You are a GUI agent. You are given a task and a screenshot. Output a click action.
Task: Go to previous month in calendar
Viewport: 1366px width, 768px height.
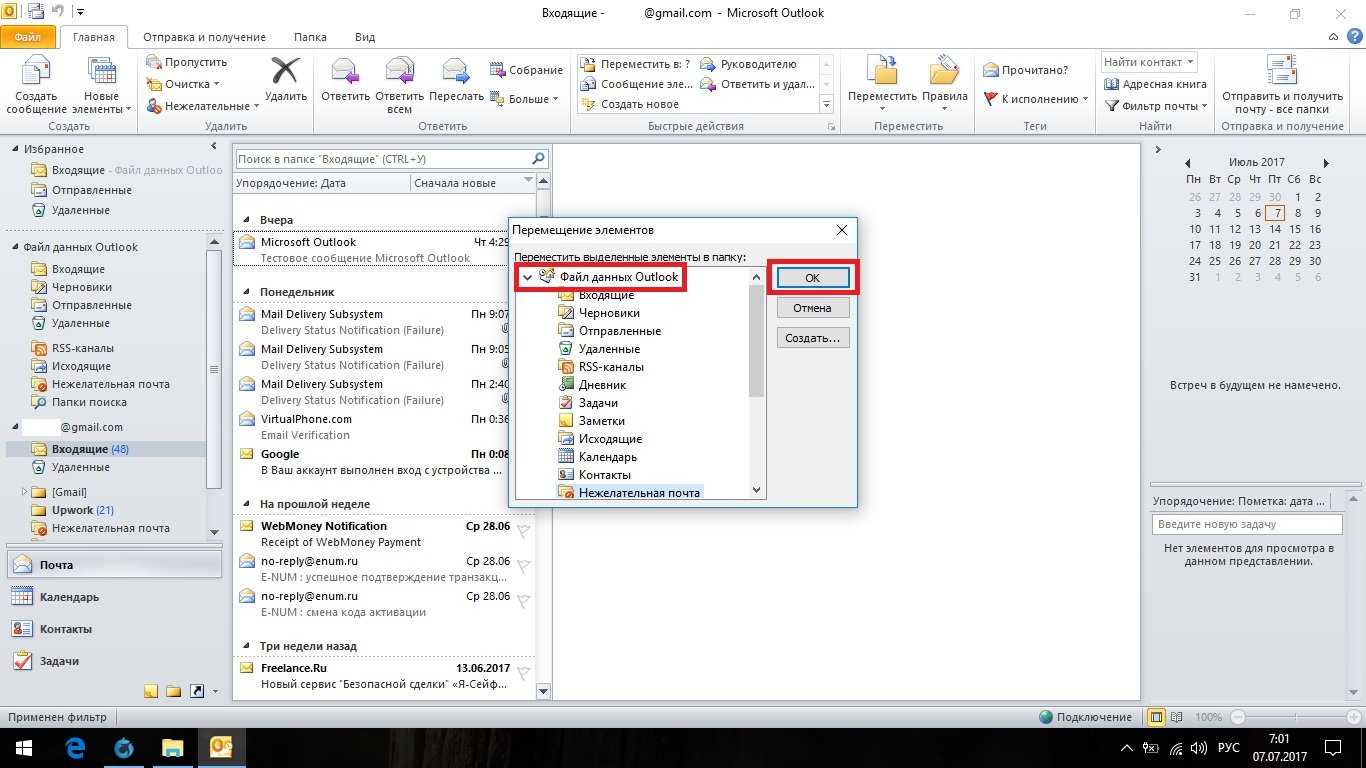coord(1188,162)
